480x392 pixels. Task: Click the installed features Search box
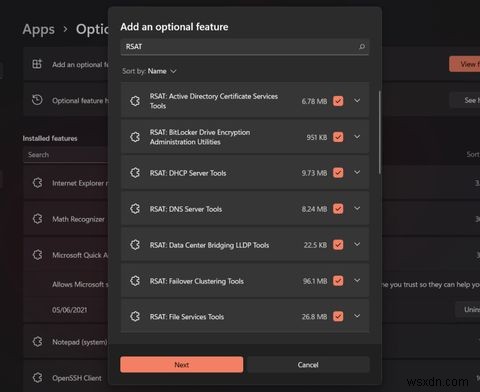(x=66, y=155)
